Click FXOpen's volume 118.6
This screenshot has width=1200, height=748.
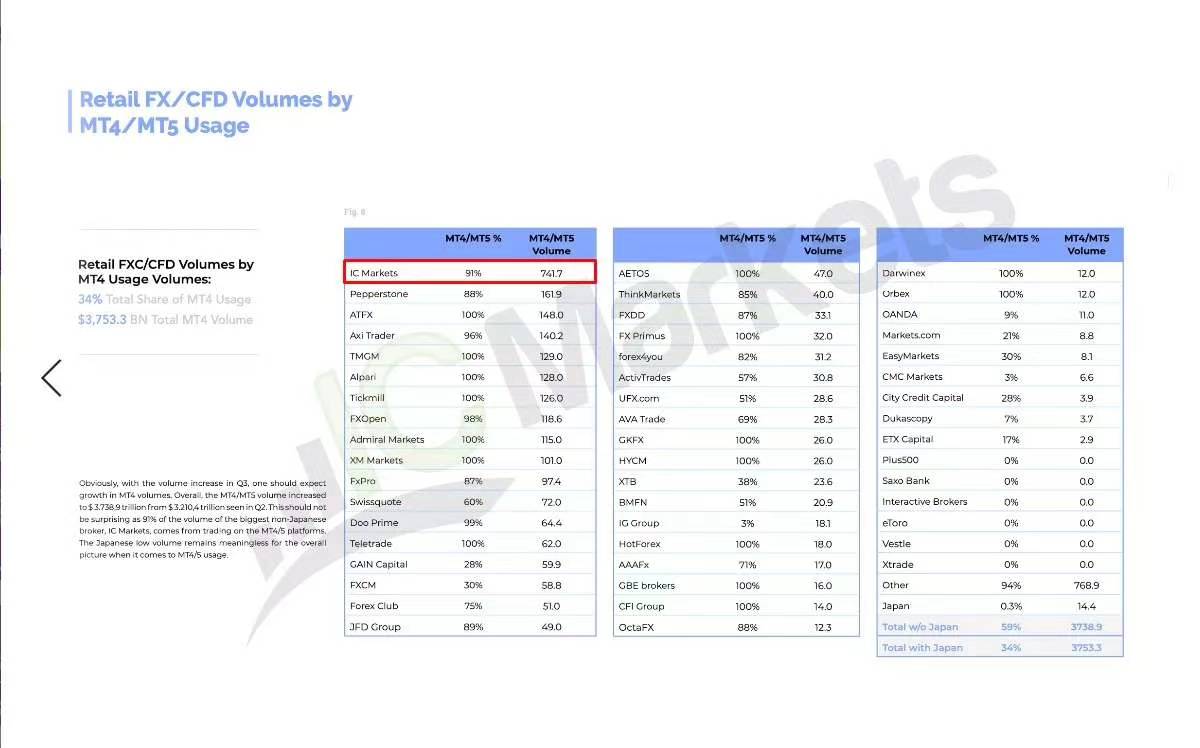pyautogui.click(x=551, y=419)
